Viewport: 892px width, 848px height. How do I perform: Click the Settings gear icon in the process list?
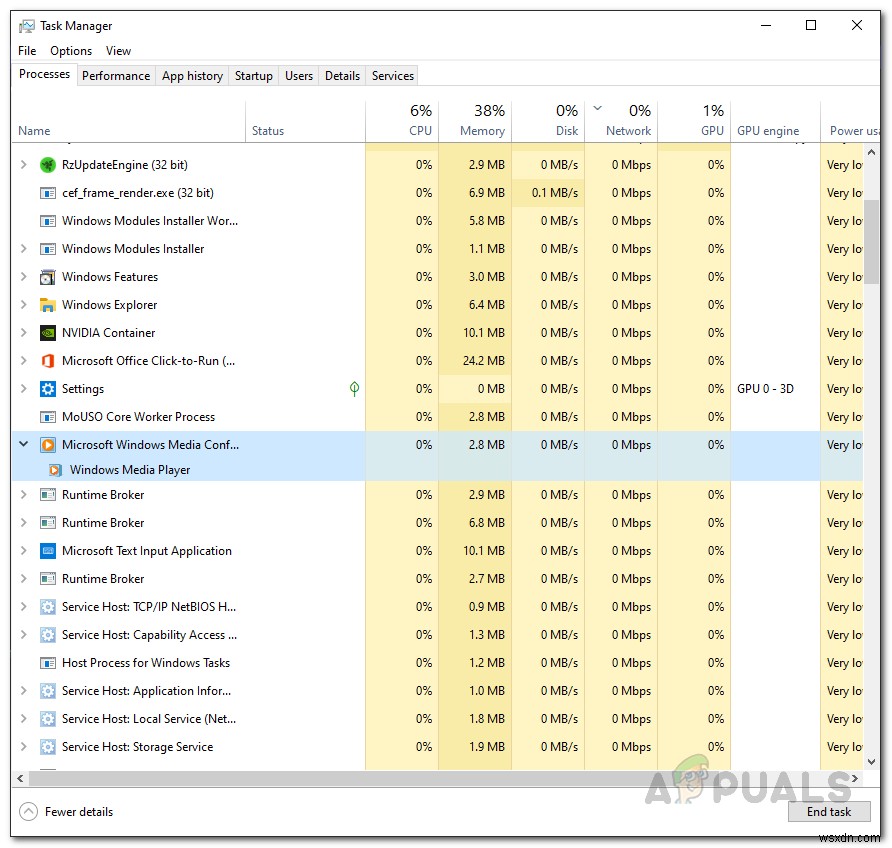[x=47, y=389]
